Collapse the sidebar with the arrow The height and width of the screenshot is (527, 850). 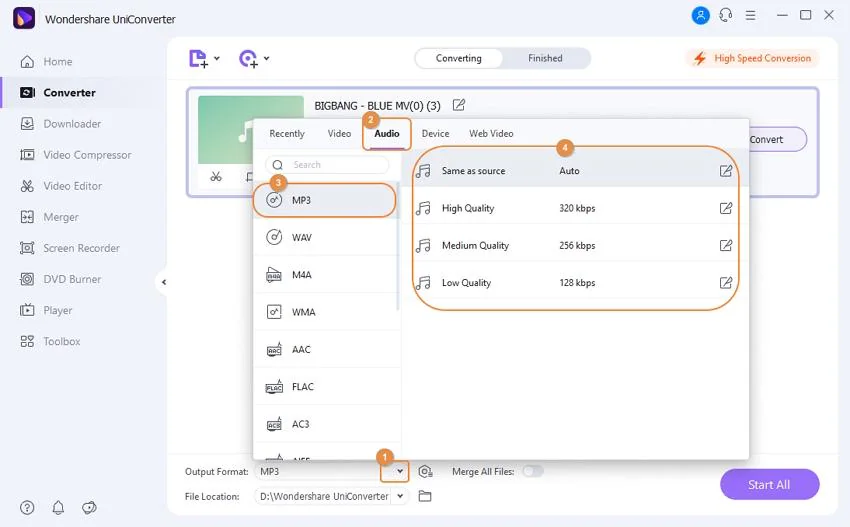(164, 282)
